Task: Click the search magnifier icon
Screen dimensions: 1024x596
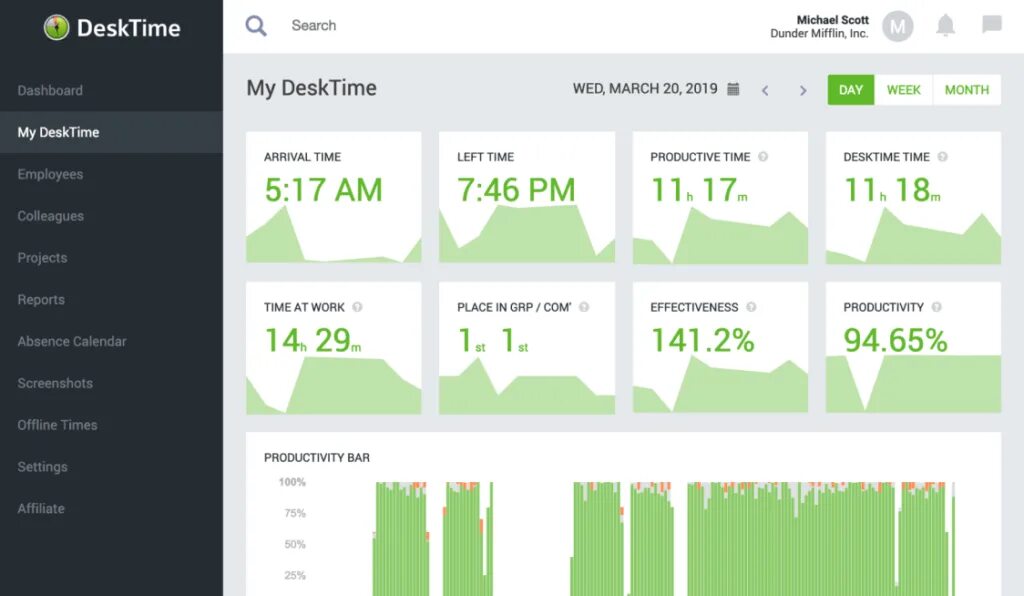Action: pyautogui.click(x=256, y=25)
